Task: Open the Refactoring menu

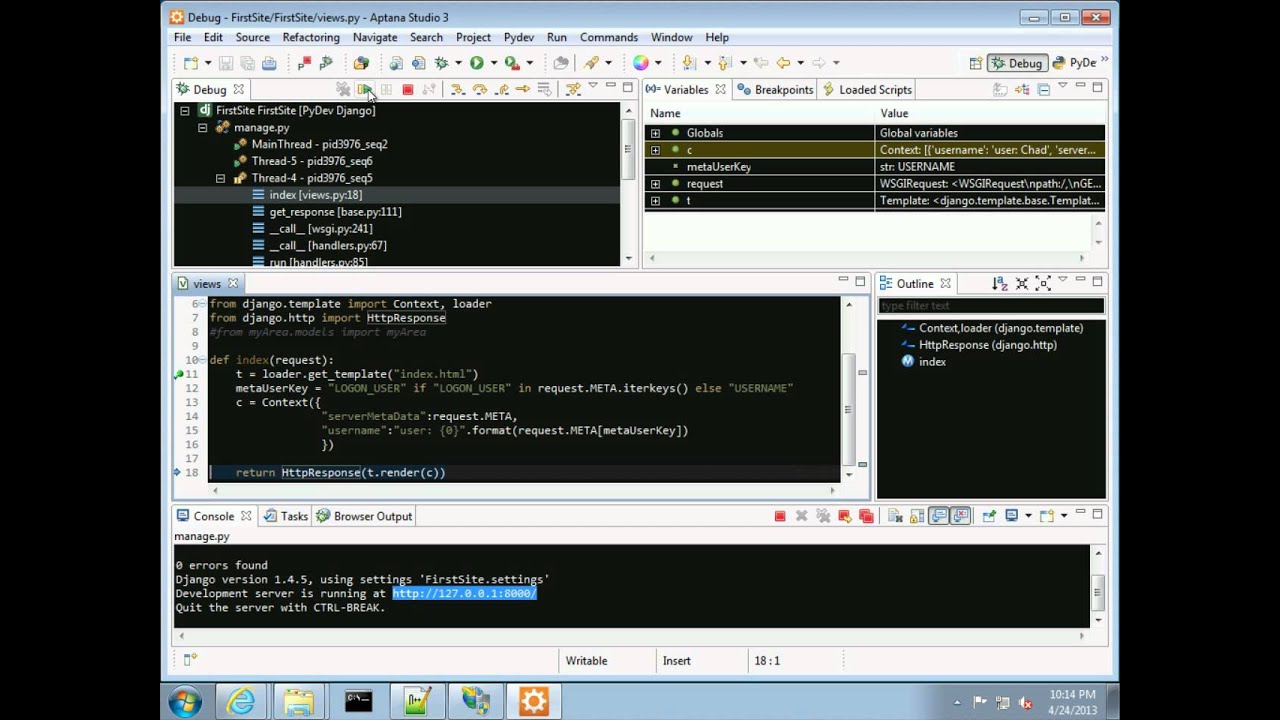Action: tap(311, 37)
